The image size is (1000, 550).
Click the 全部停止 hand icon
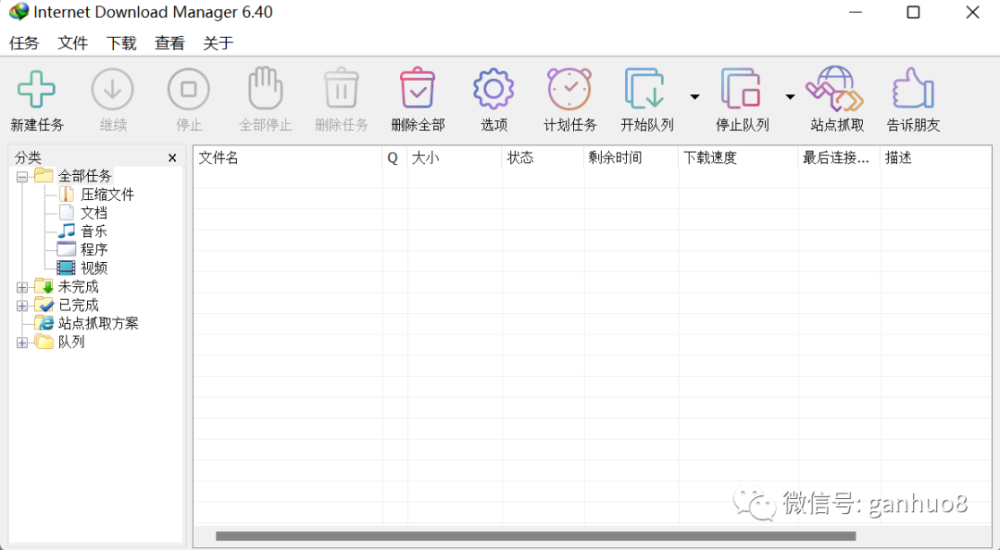pyautogui.click(x=265, y=89)
